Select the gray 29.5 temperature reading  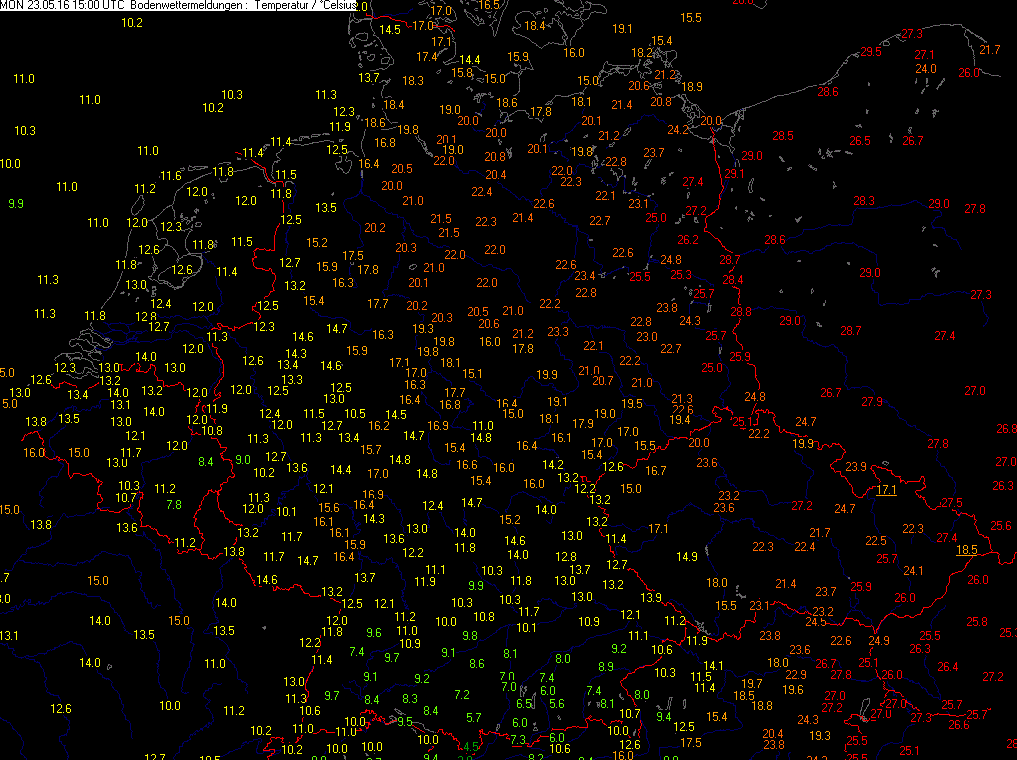point(871,51)
